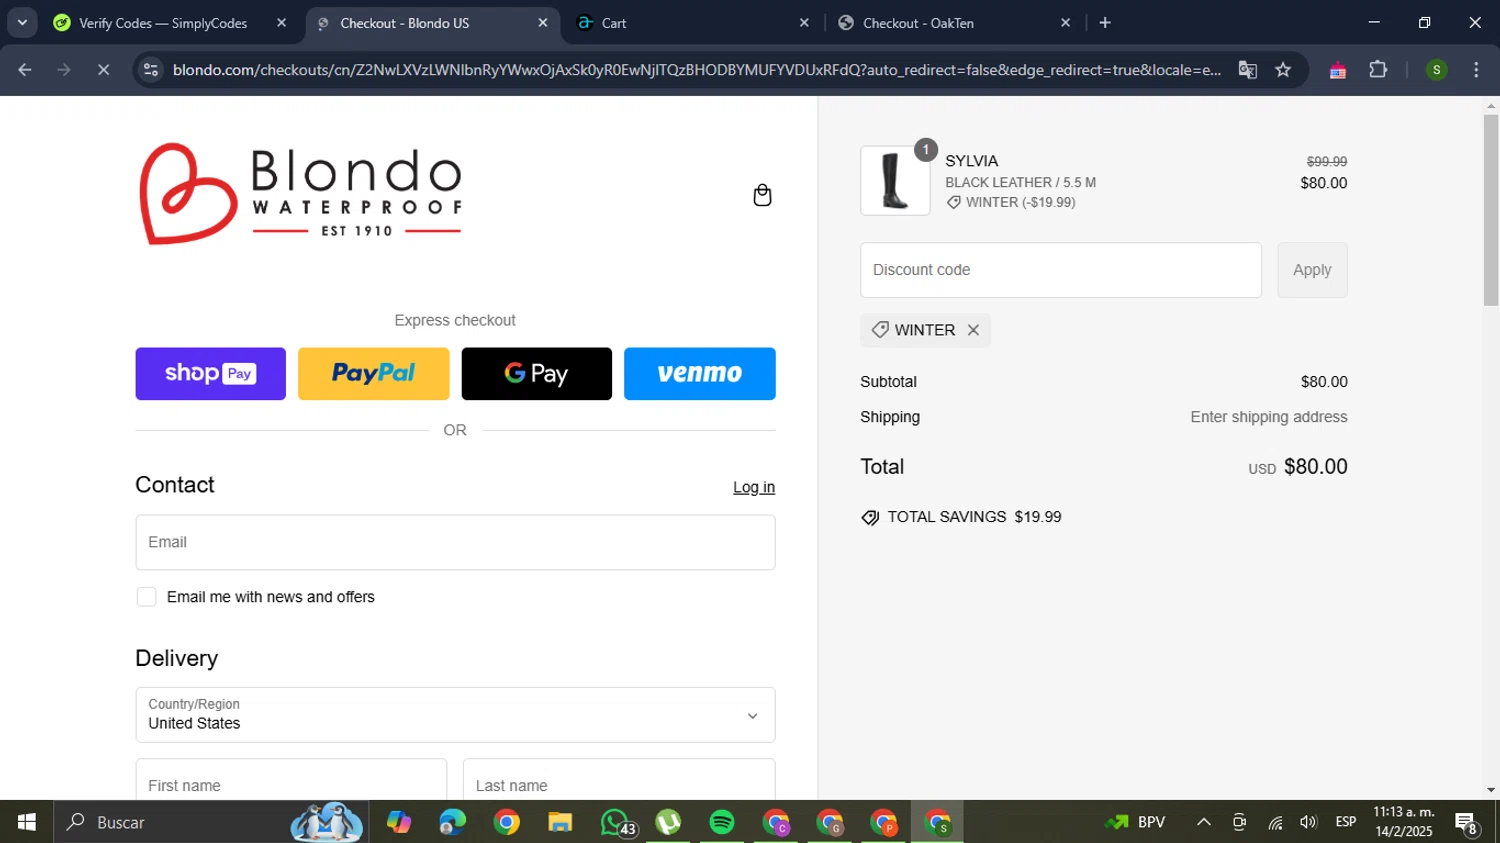This screenshot has height=843, width=1500.
Task: Open a new browser tab
Action: (x=1105, y=23)
